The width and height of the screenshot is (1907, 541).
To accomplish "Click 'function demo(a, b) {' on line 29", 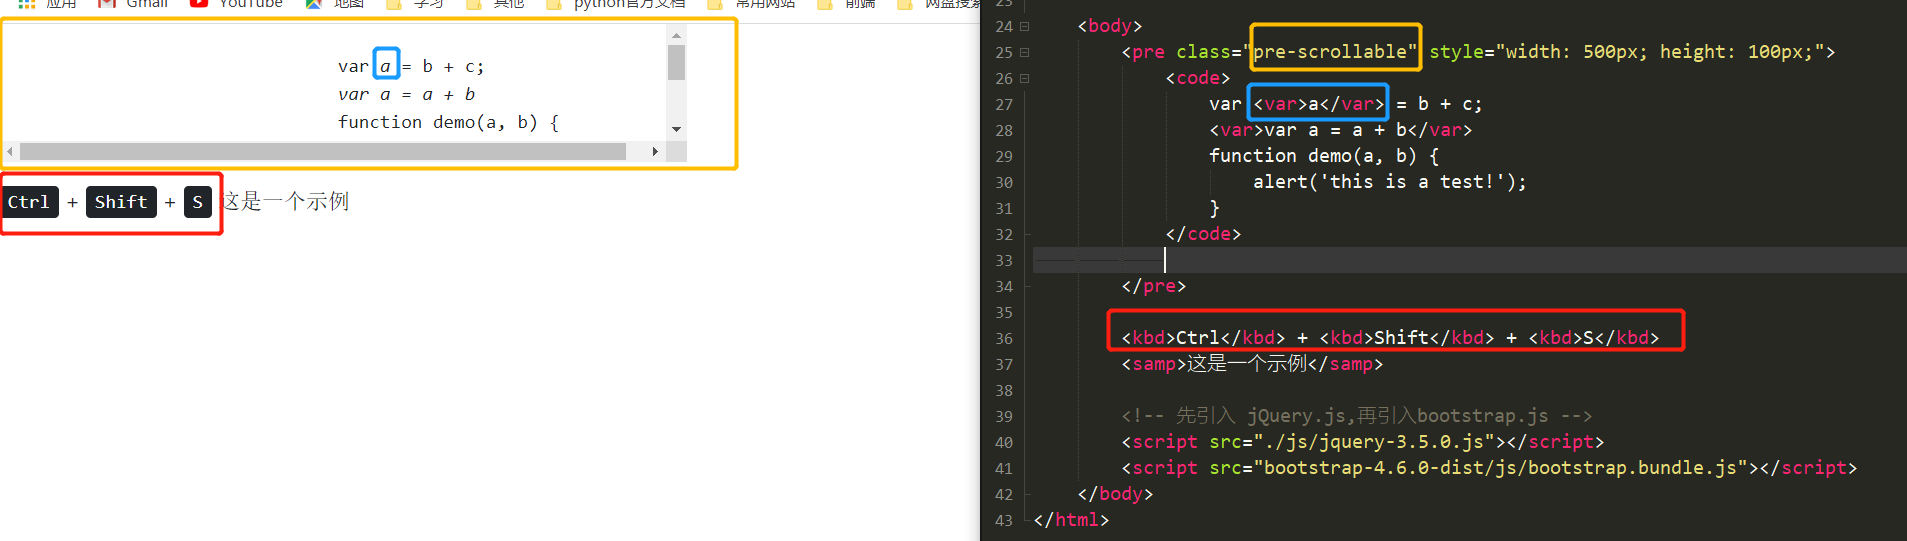I will coord(1324,156).
